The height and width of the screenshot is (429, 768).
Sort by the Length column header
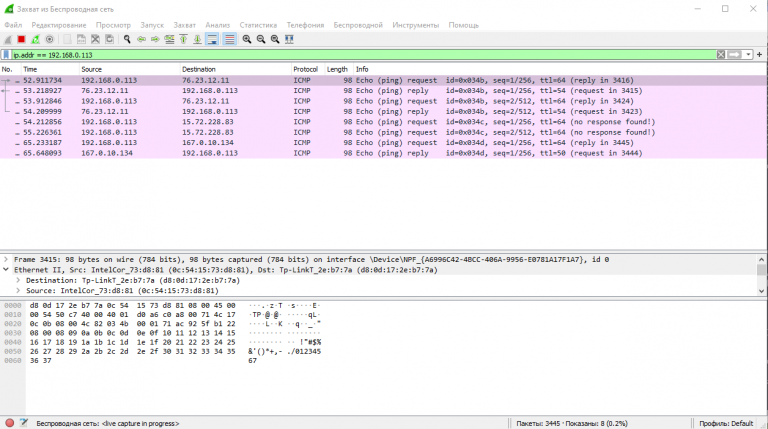click(x=339, y=70)
